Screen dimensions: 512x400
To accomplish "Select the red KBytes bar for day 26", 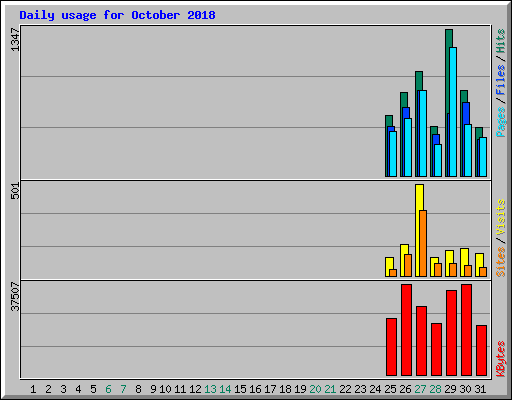I will 406,330.
